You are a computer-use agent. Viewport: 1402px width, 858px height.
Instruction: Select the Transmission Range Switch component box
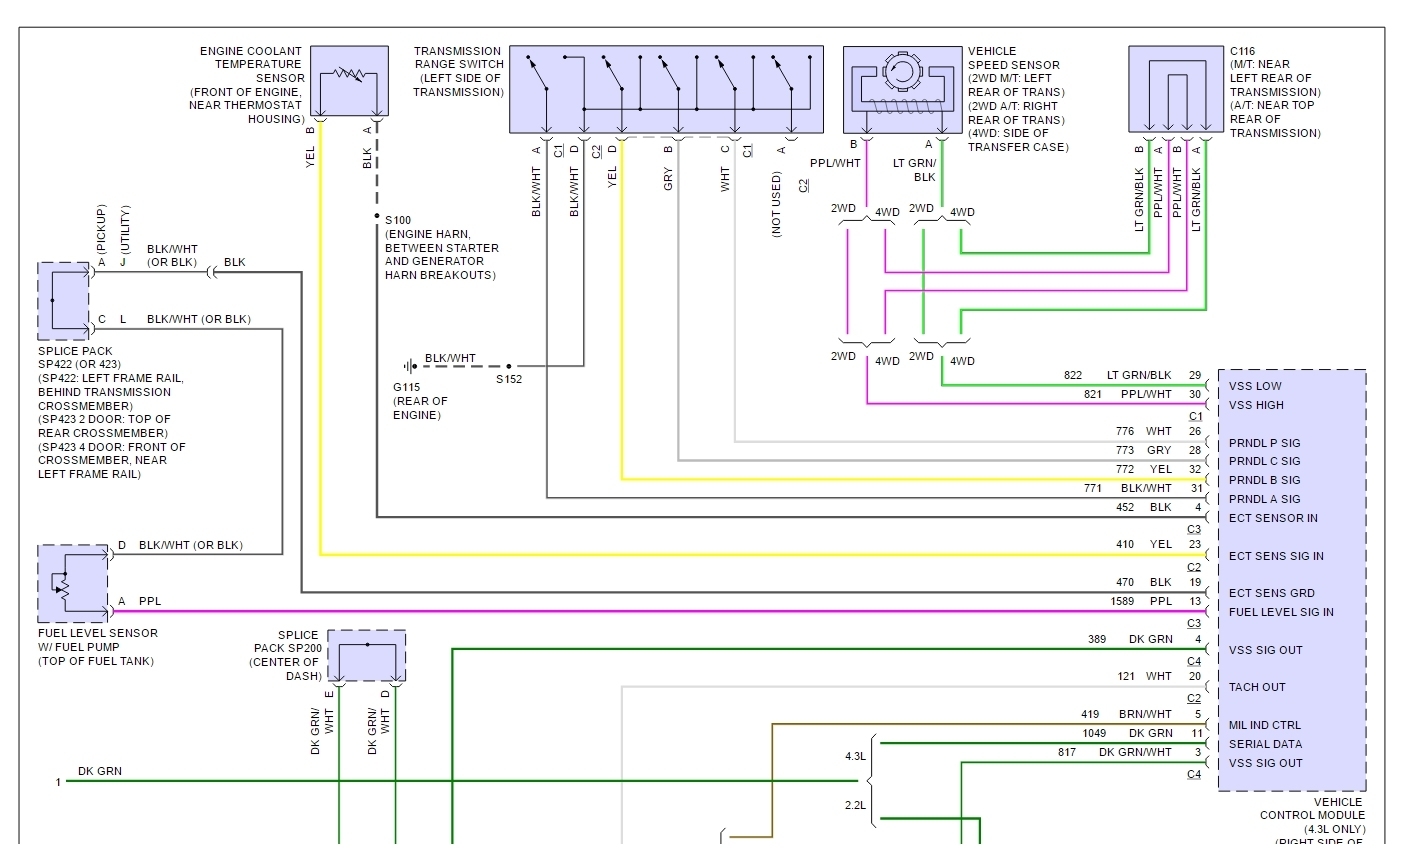(666, 89)
